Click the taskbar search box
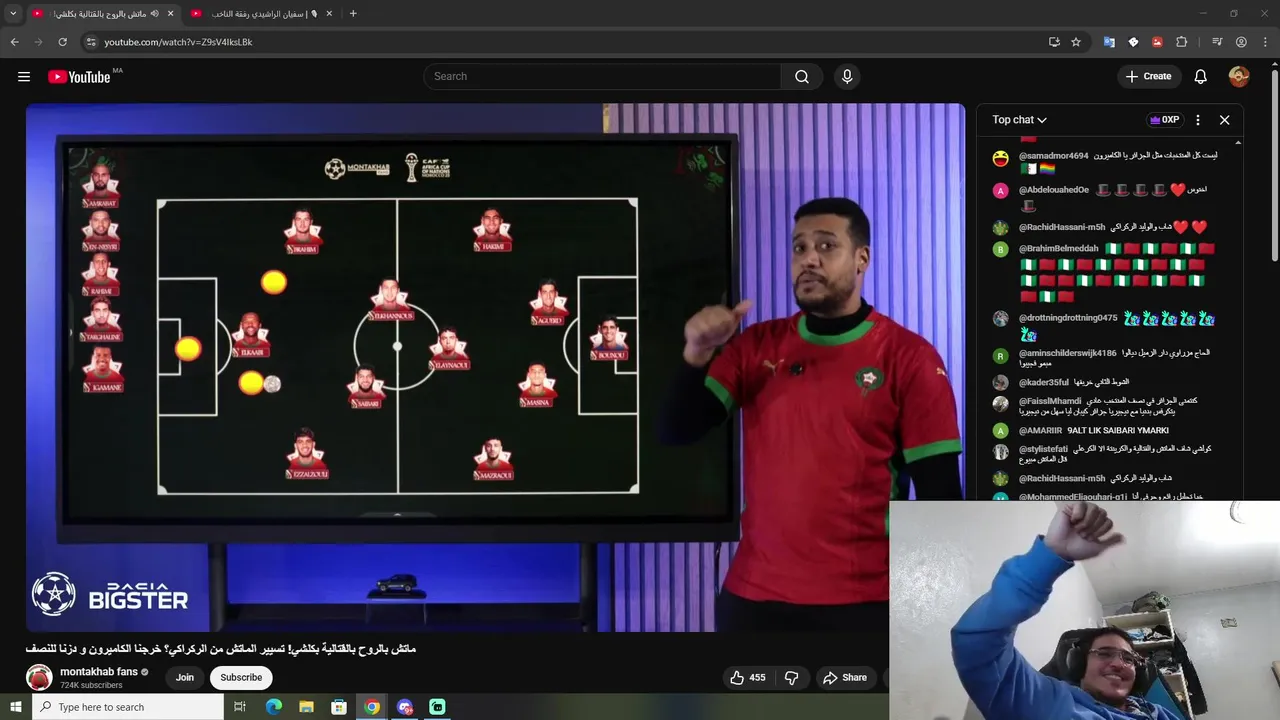This screenshot has height=720, width=1280. (127, 707)
